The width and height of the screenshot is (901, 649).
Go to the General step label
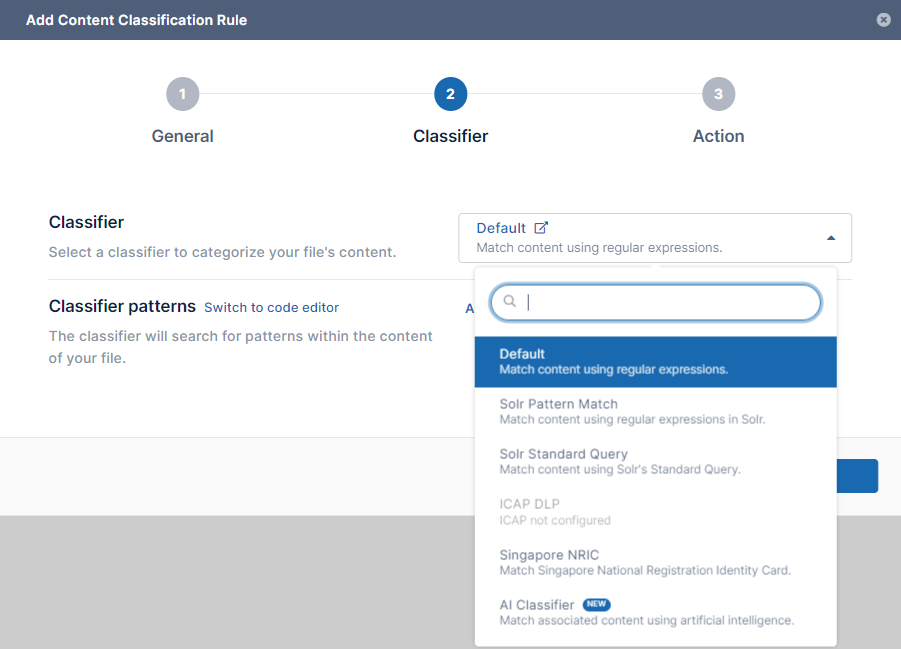[x=182, y=136]
